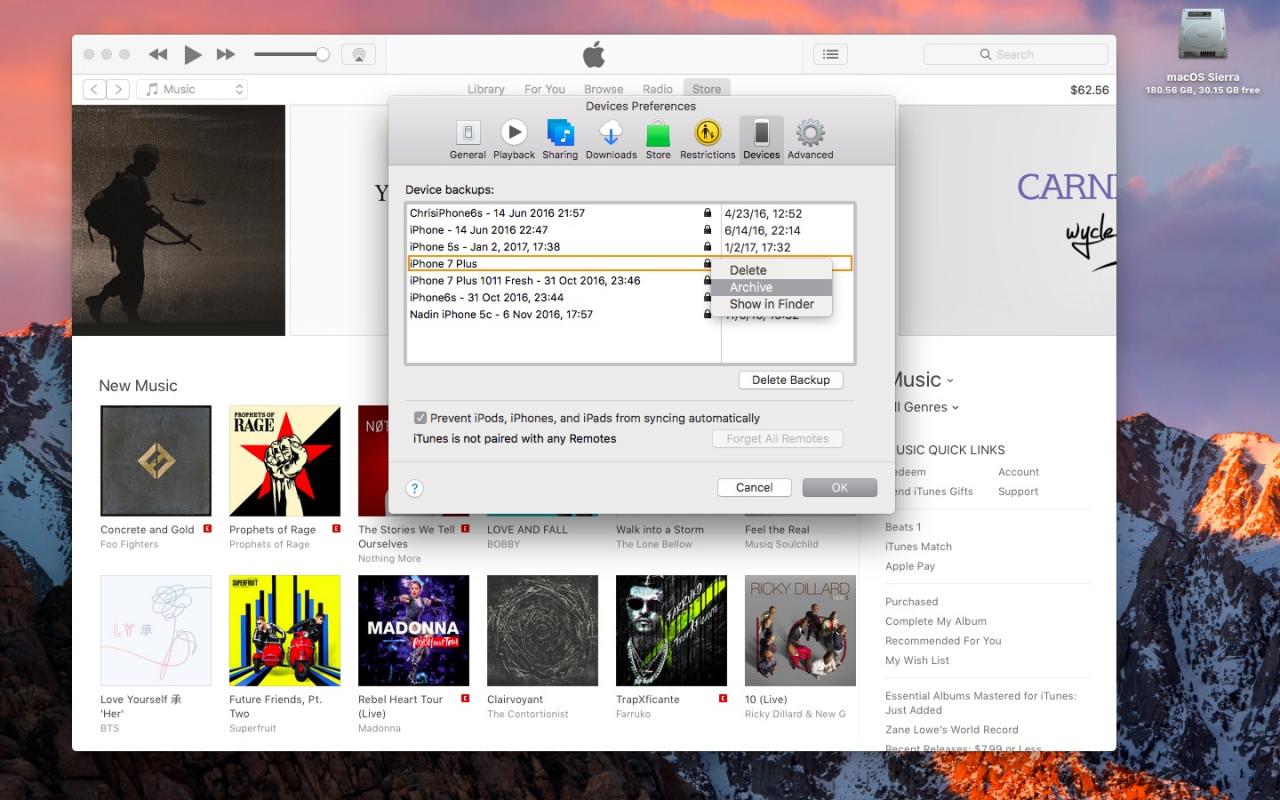The height and width of the screenshot is (800, 1280).
Task: Open the Rebel Heart Tour album cover
Action: (413, 630)
